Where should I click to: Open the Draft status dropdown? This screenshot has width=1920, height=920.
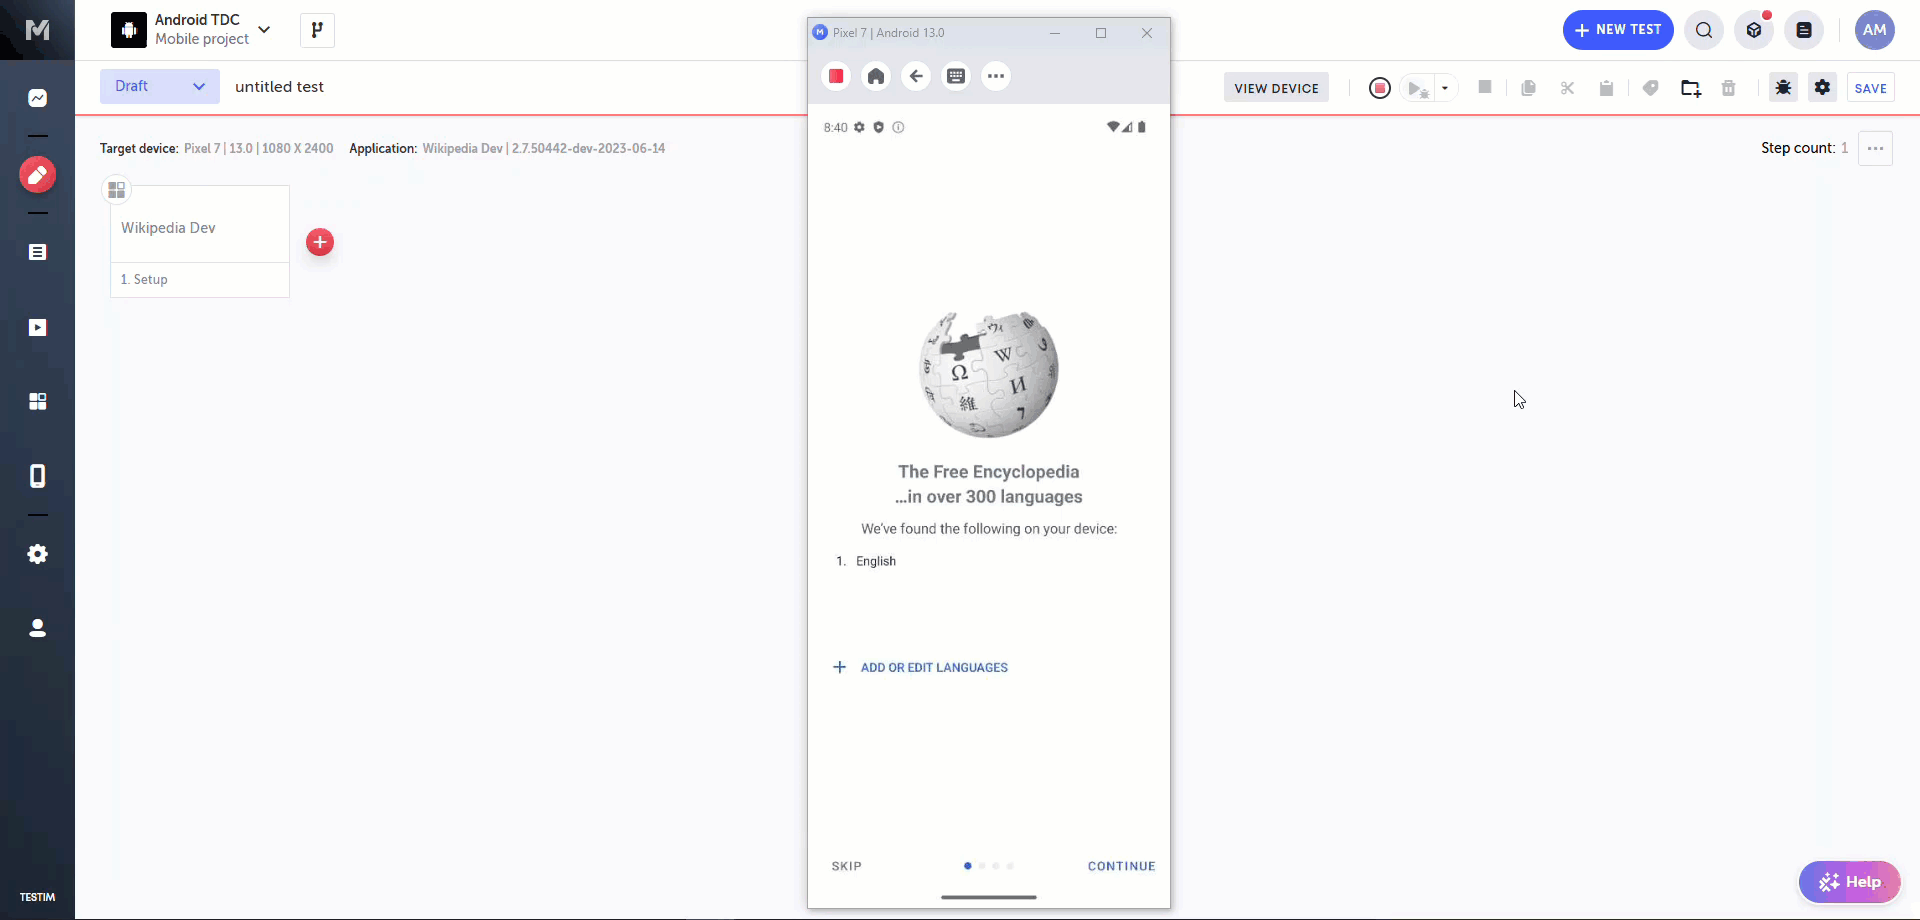160,87
